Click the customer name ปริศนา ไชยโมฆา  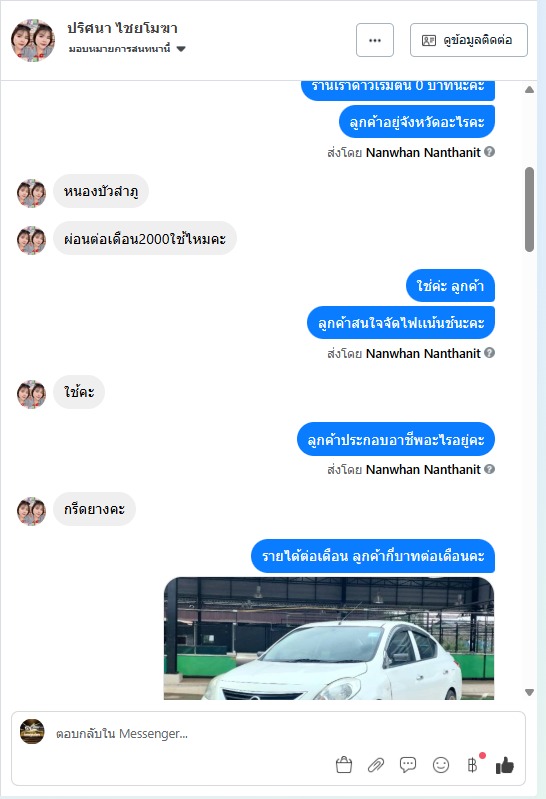122,29
